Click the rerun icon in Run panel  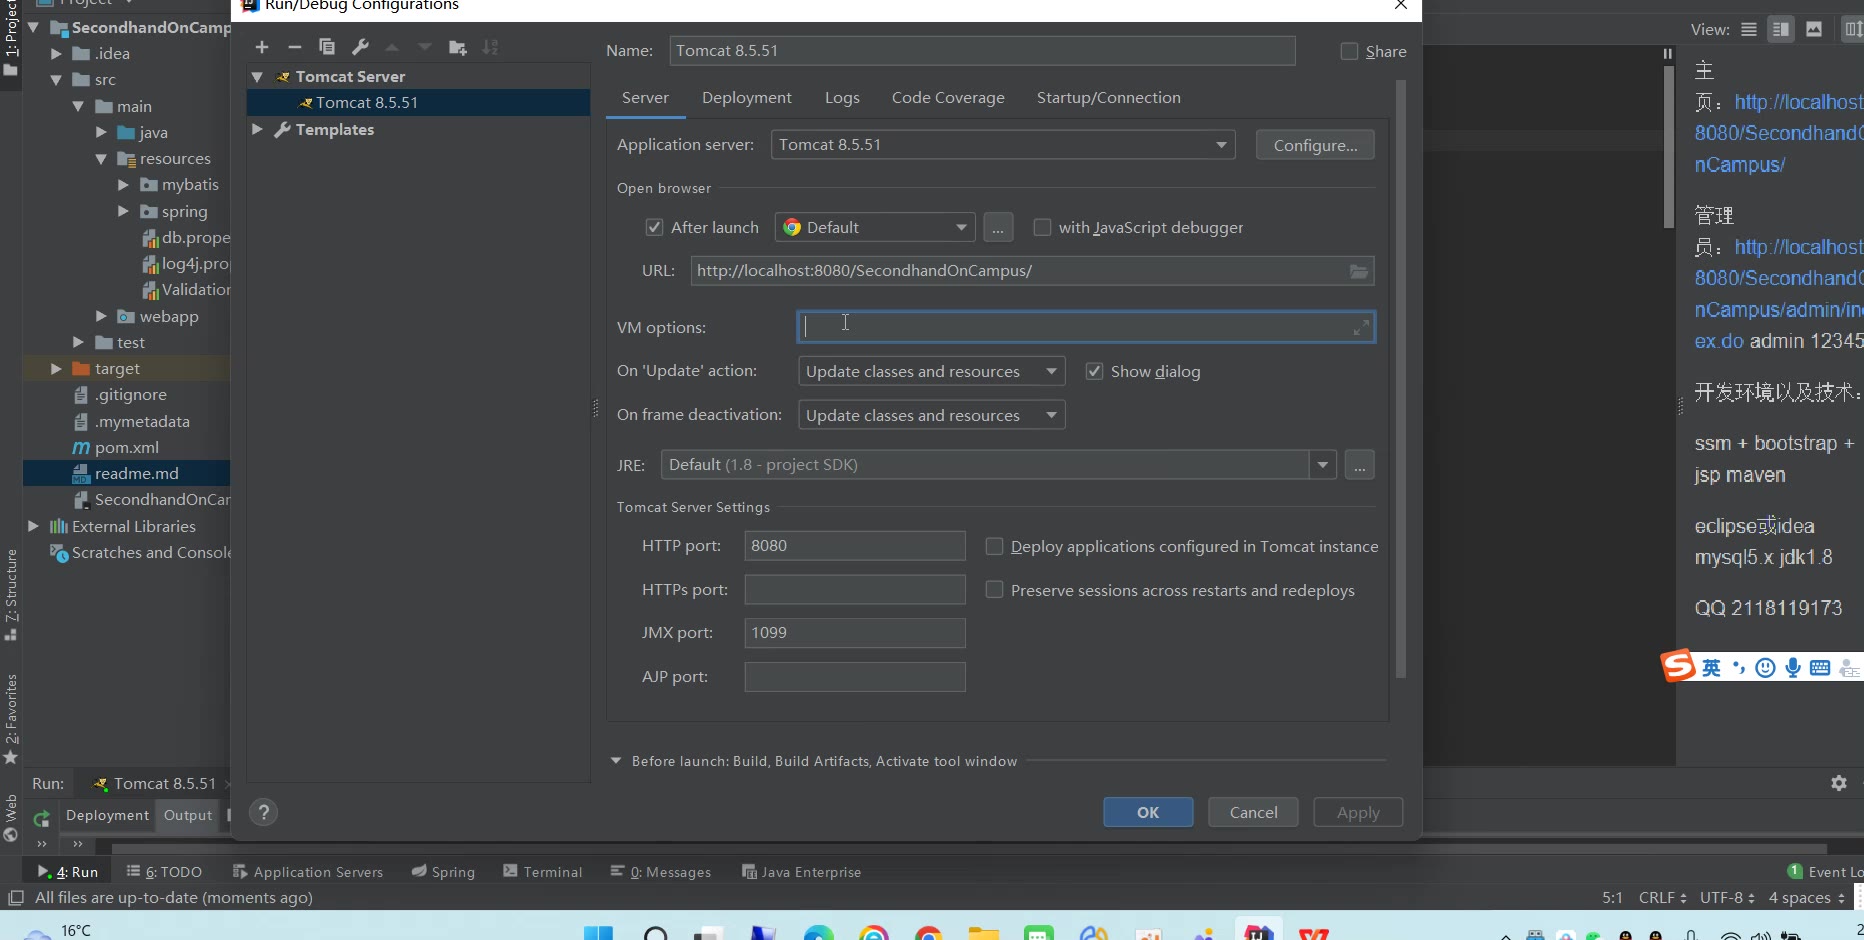(x=41, y=819)
